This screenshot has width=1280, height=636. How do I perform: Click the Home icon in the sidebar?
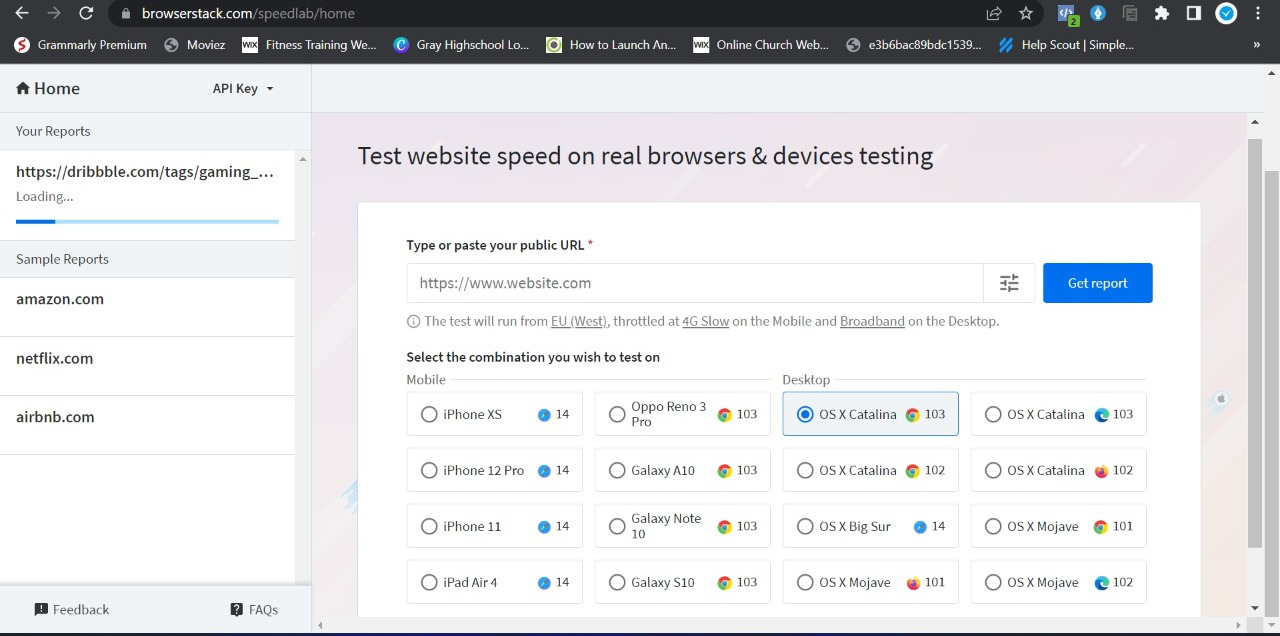(22, 88)
